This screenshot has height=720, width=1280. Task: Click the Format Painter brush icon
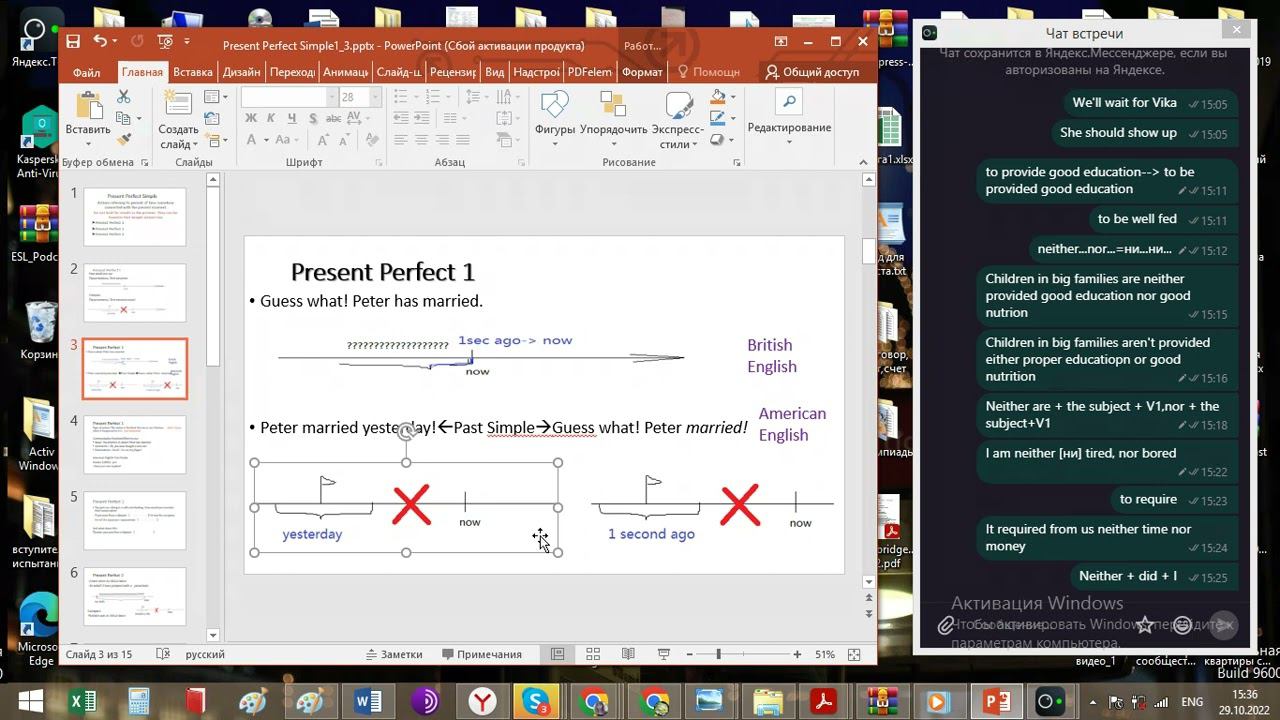click(124, 139)
